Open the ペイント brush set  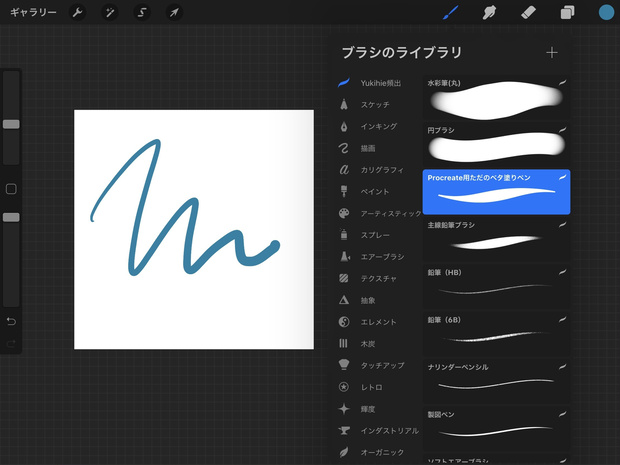click(x=378, y=192)
